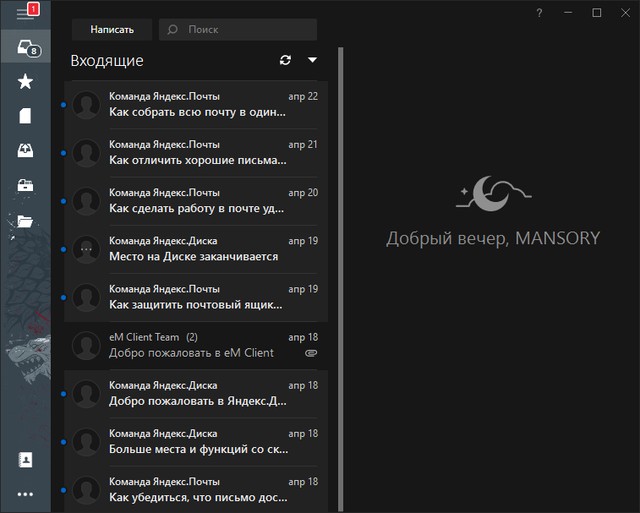Screen dimensions: 640x513
Task: Open message from eM Client Team
Action: 200,345
